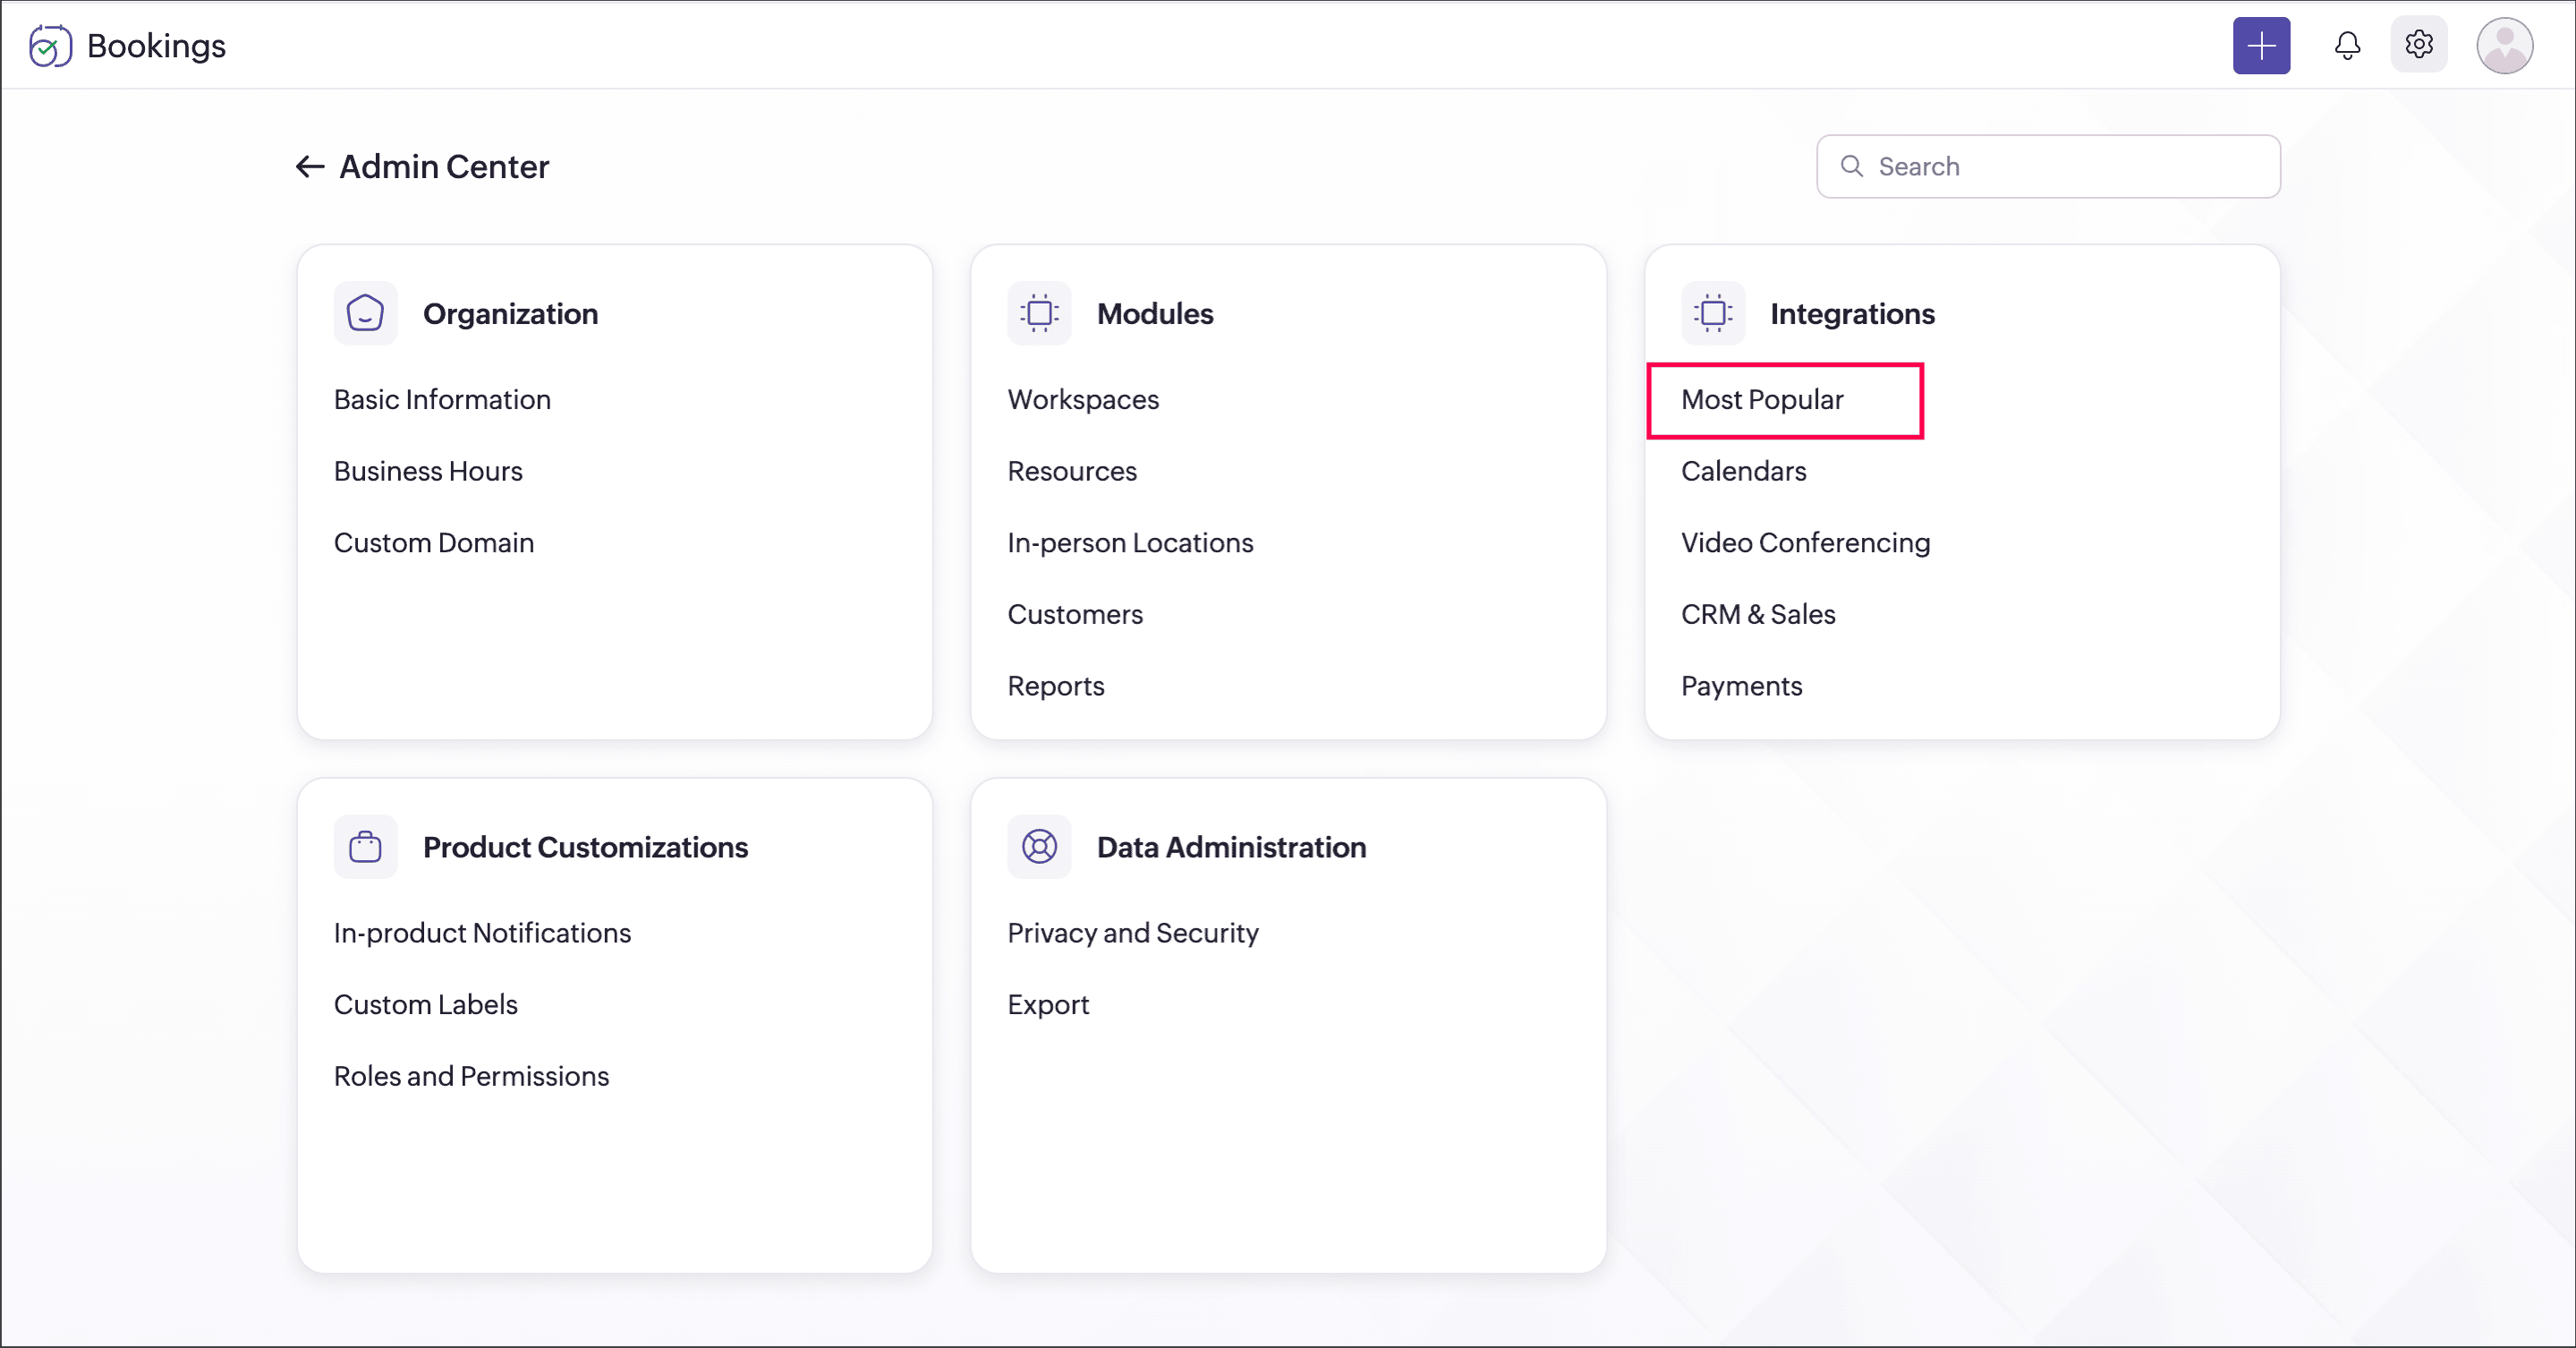Click the Product Customizations bag icon
This screenshot has width=2576, height=1348.
click(x=365, y=847)
